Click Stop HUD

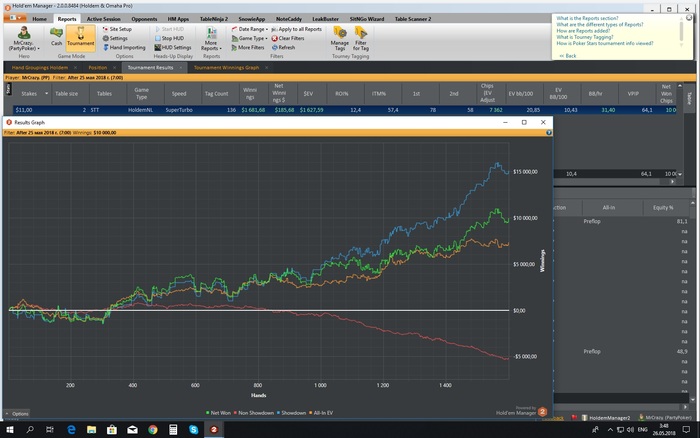coord(169,38)
